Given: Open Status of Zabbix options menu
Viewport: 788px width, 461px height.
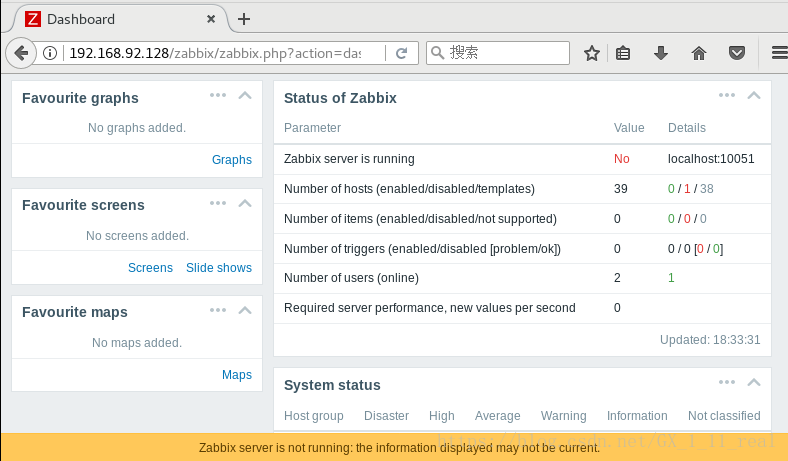Looking at the screenshot, I should (x=727, y=95).
